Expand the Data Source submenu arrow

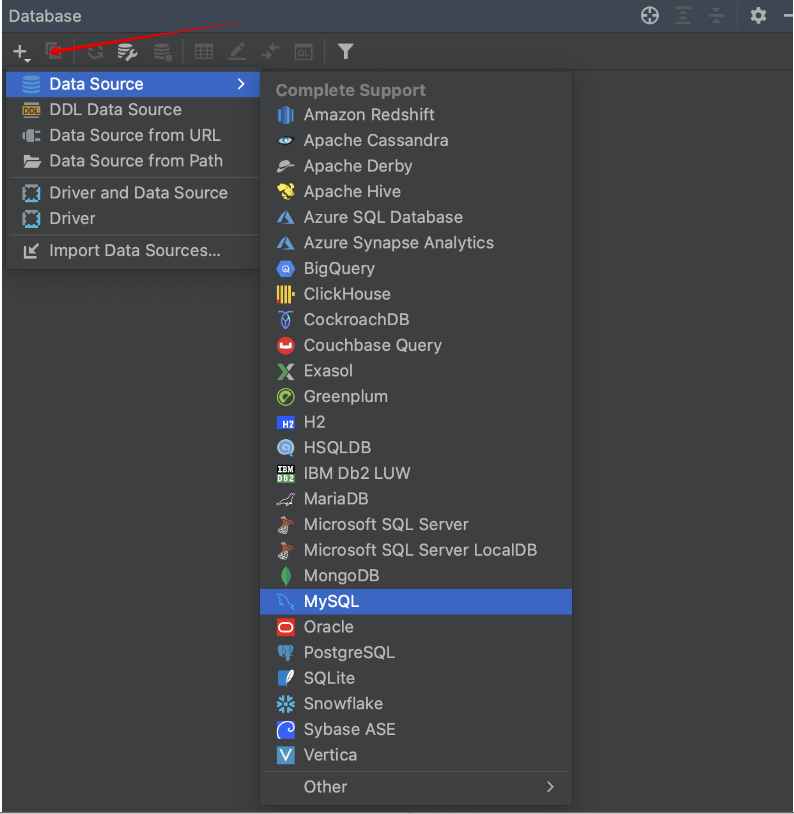pos(241,84)
